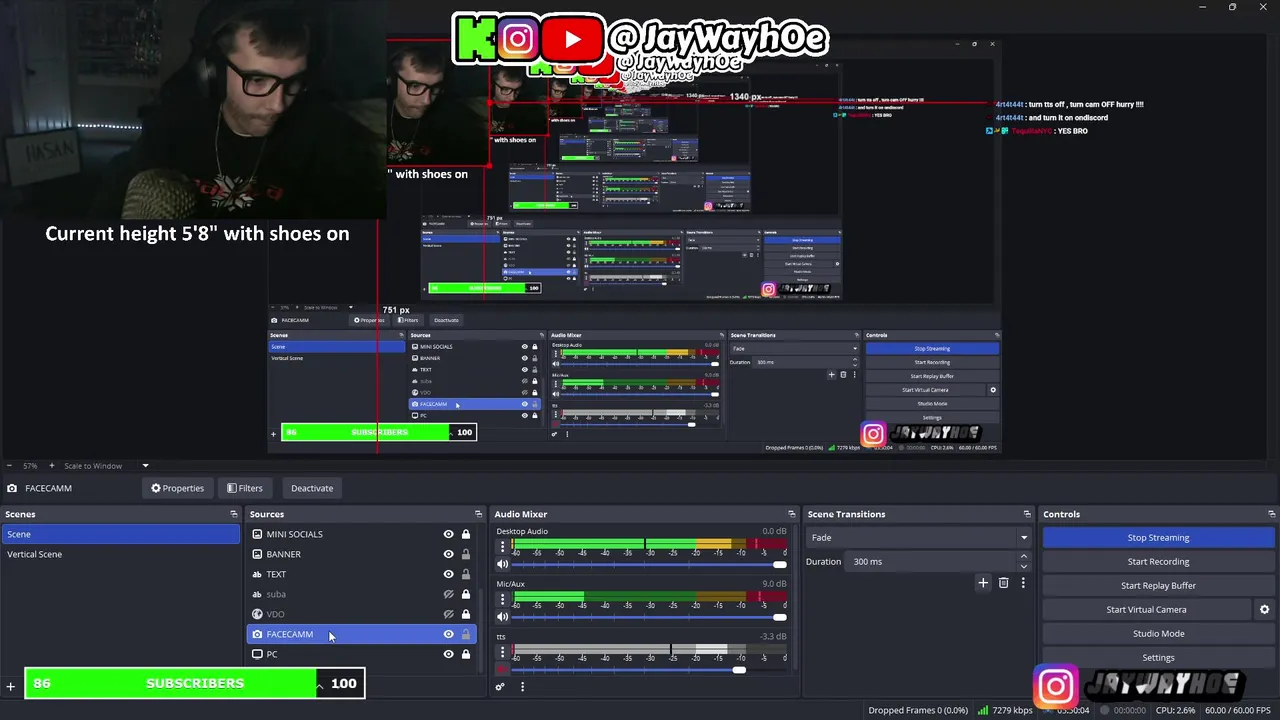Decrease transition duration with down arrow
The height and width of the screenshot is (720, 1280).
click(1023, 566)
